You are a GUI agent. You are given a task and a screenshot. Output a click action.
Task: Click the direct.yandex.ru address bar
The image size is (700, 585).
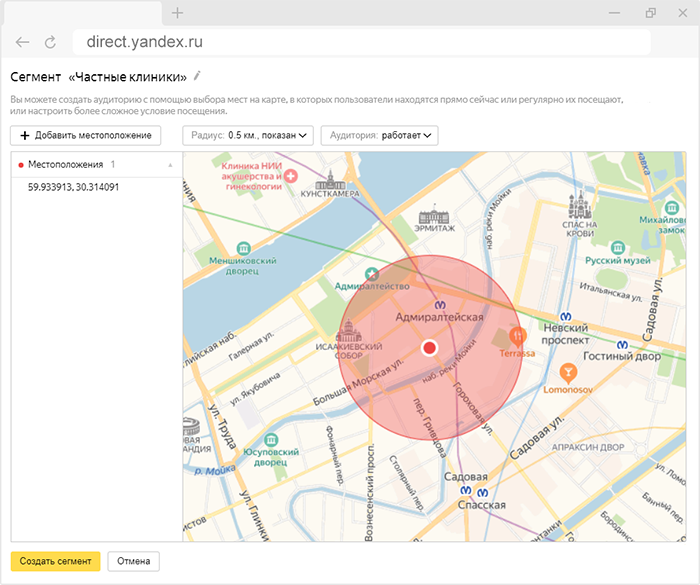pos(361,42)
